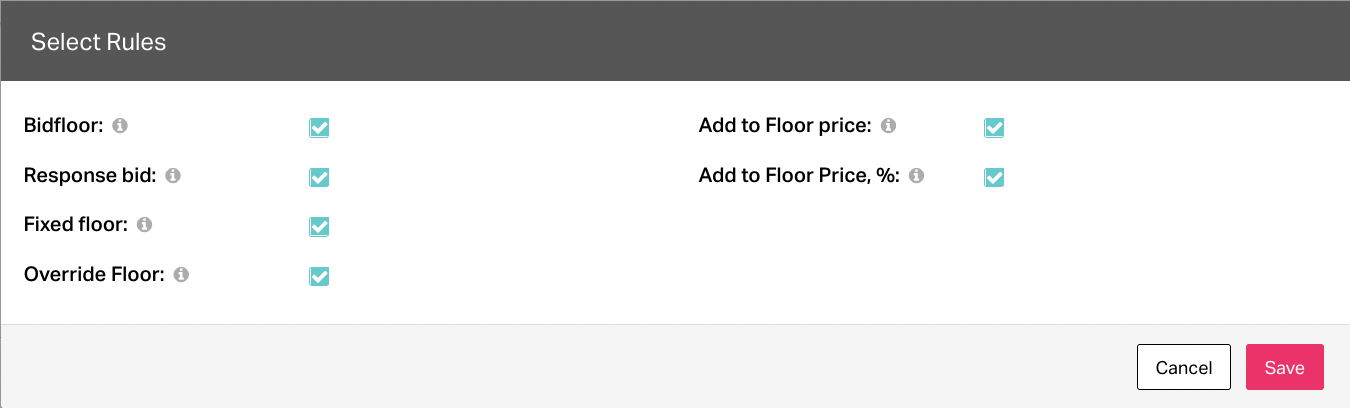Uncheck the Bidfloor checkbox

point(319,128)
